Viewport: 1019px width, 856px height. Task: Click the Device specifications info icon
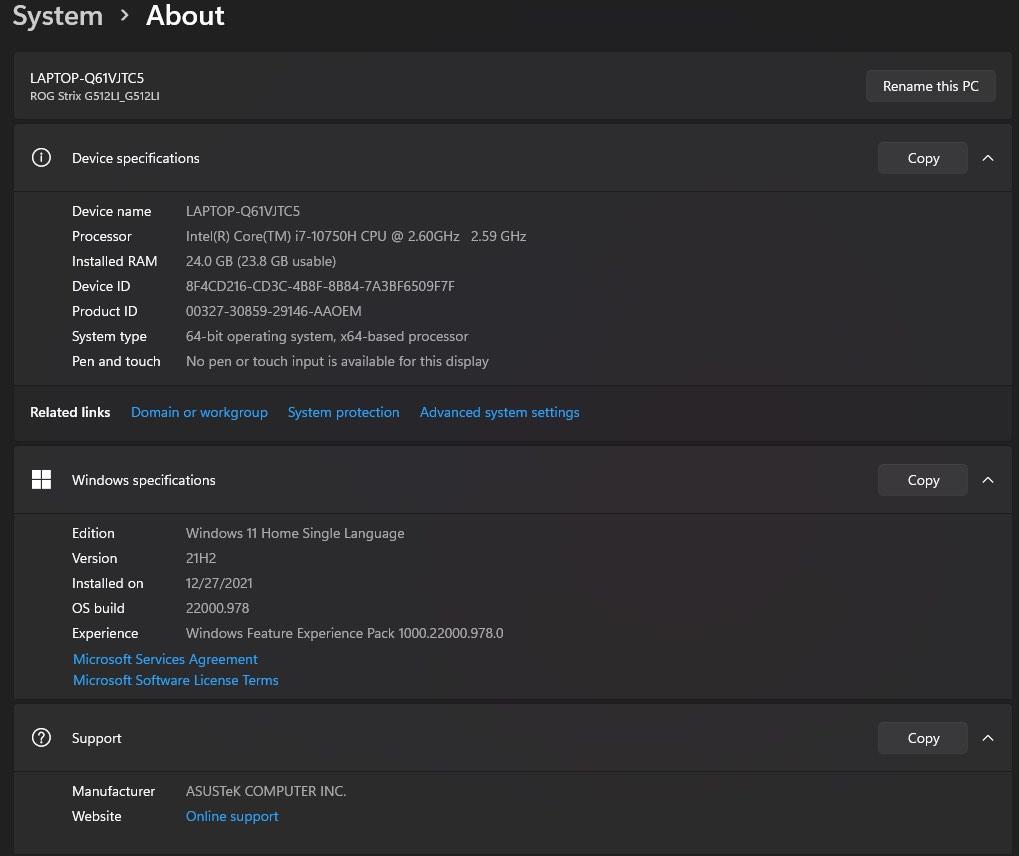pos(41,158)
